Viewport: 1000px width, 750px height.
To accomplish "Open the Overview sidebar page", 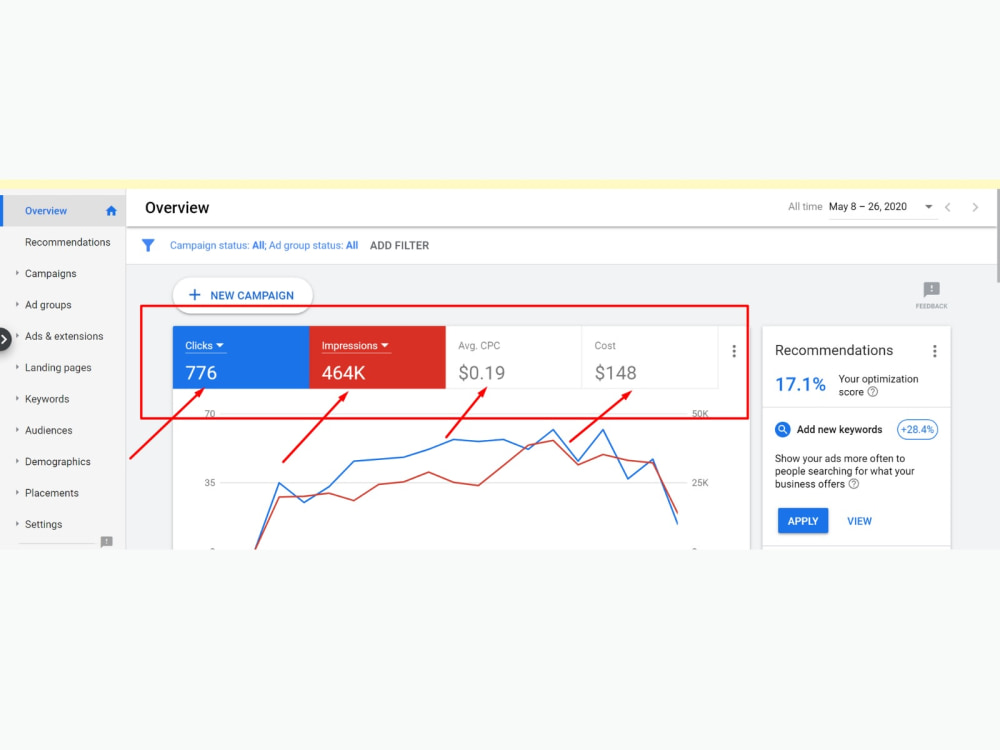I will click(x=62, y=211).
